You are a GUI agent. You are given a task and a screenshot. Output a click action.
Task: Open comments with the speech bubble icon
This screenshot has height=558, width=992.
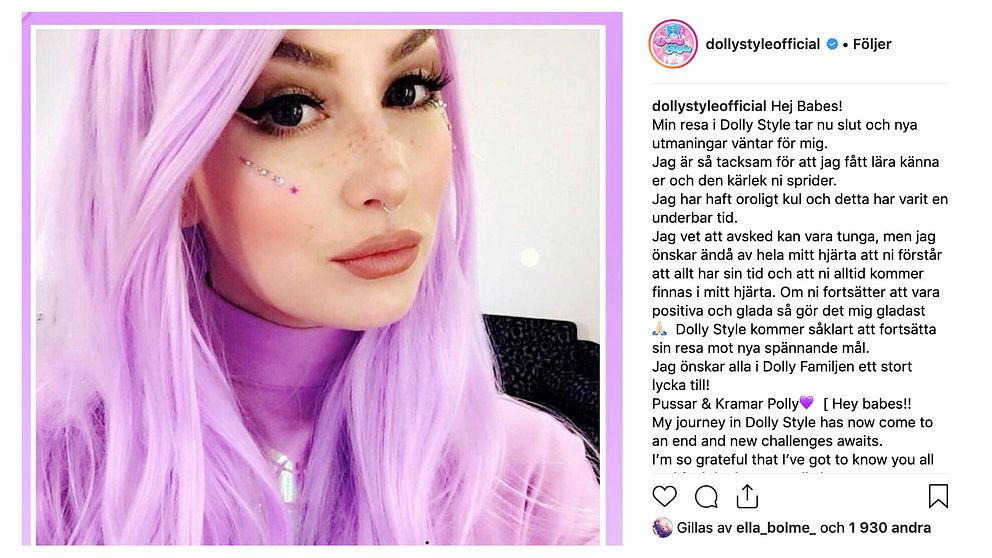pyautogui.click(x=706, y=497)
